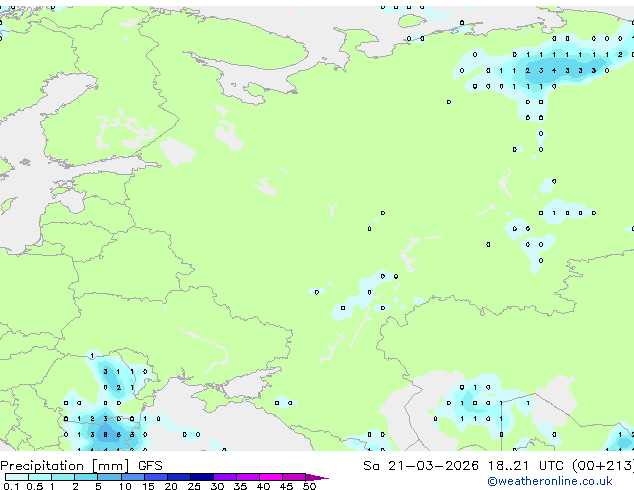Pick the legend swatch between 0.5 and 1
Viewport: 634px width, 490px height.
tap(40, 477)
